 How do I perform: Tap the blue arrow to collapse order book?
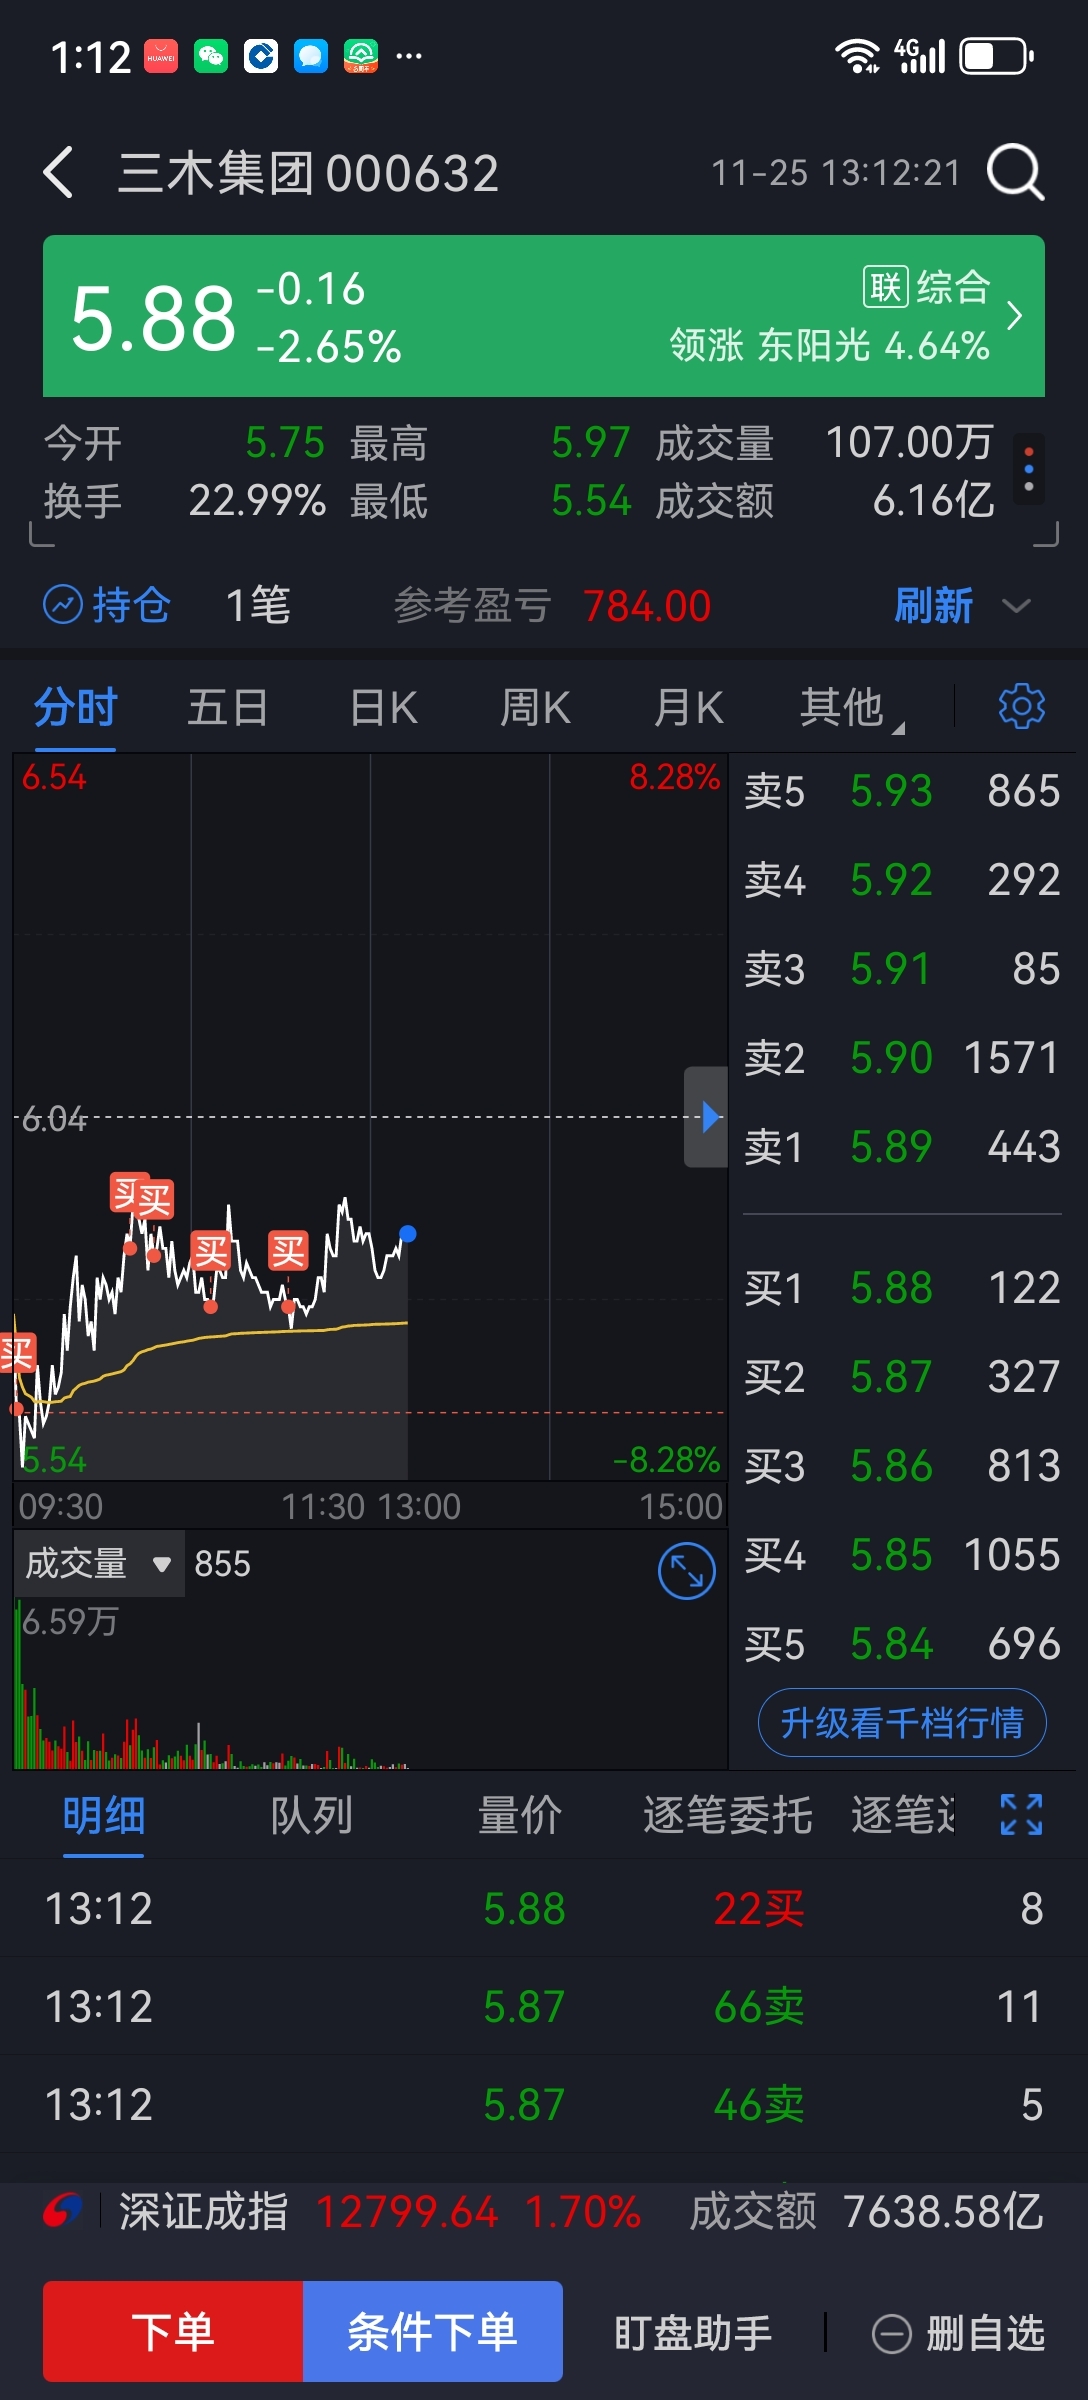point(707,1116)
